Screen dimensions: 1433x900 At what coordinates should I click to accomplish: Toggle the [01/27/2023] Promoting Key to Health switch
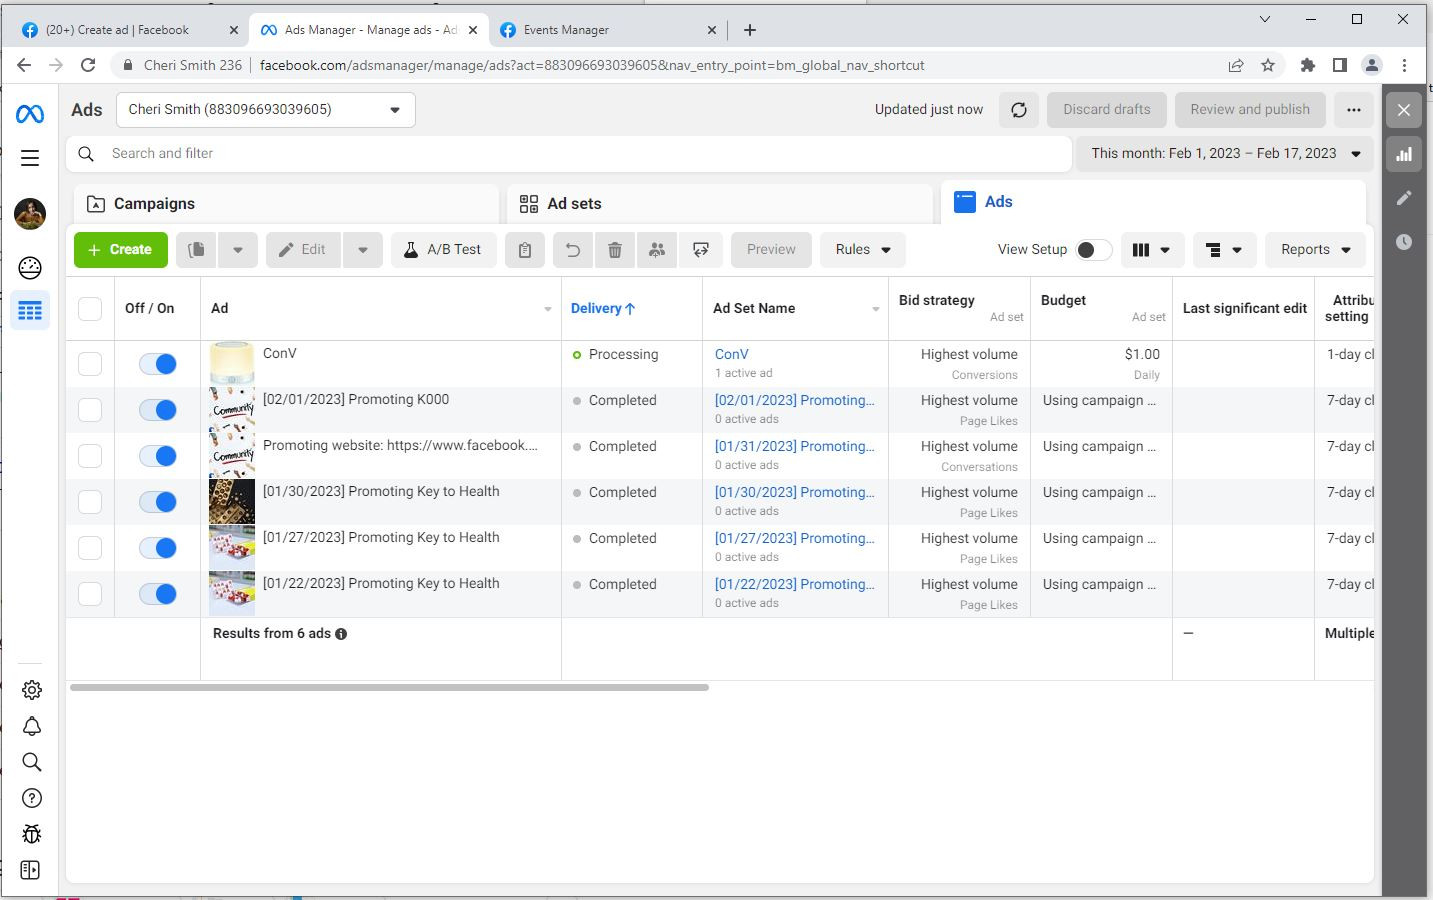[x=158, y=548]
